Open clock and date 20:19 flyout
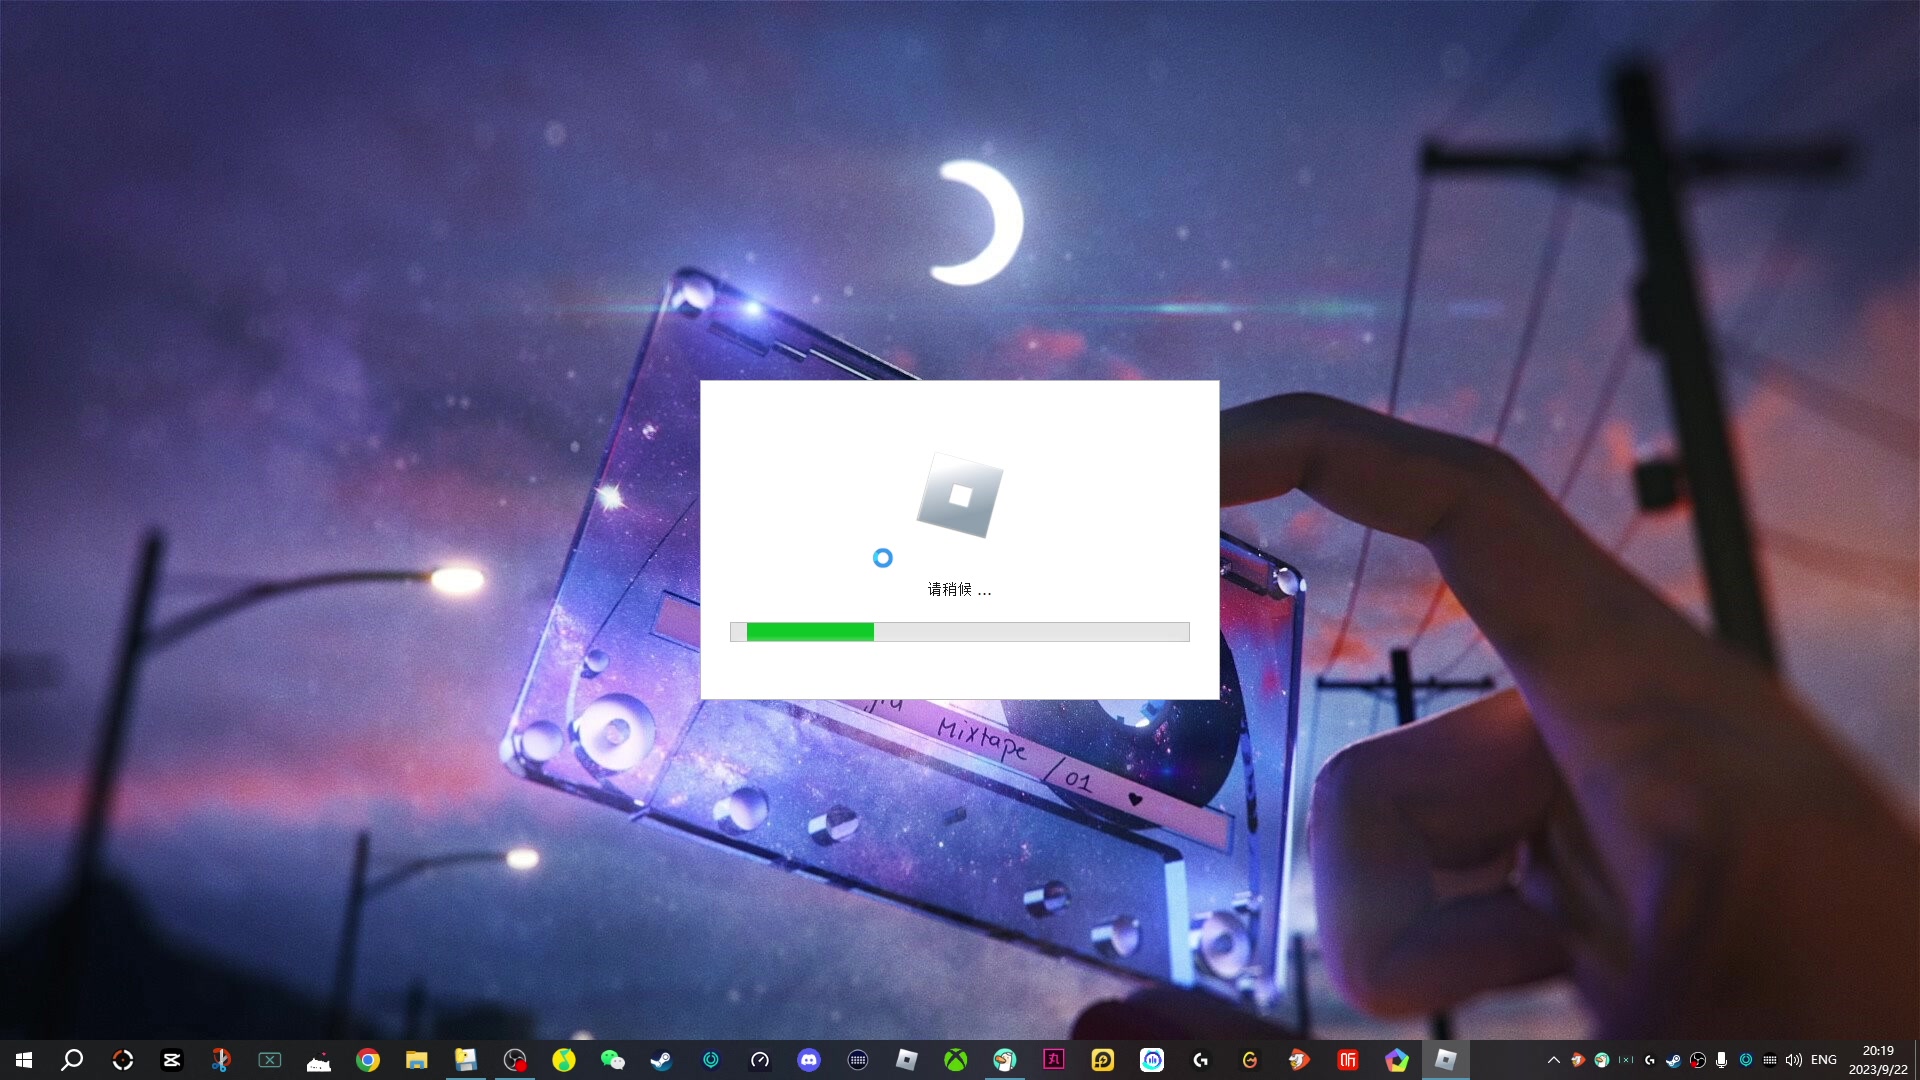The image size is (1920, 1080). (x=1878, y=1060)
